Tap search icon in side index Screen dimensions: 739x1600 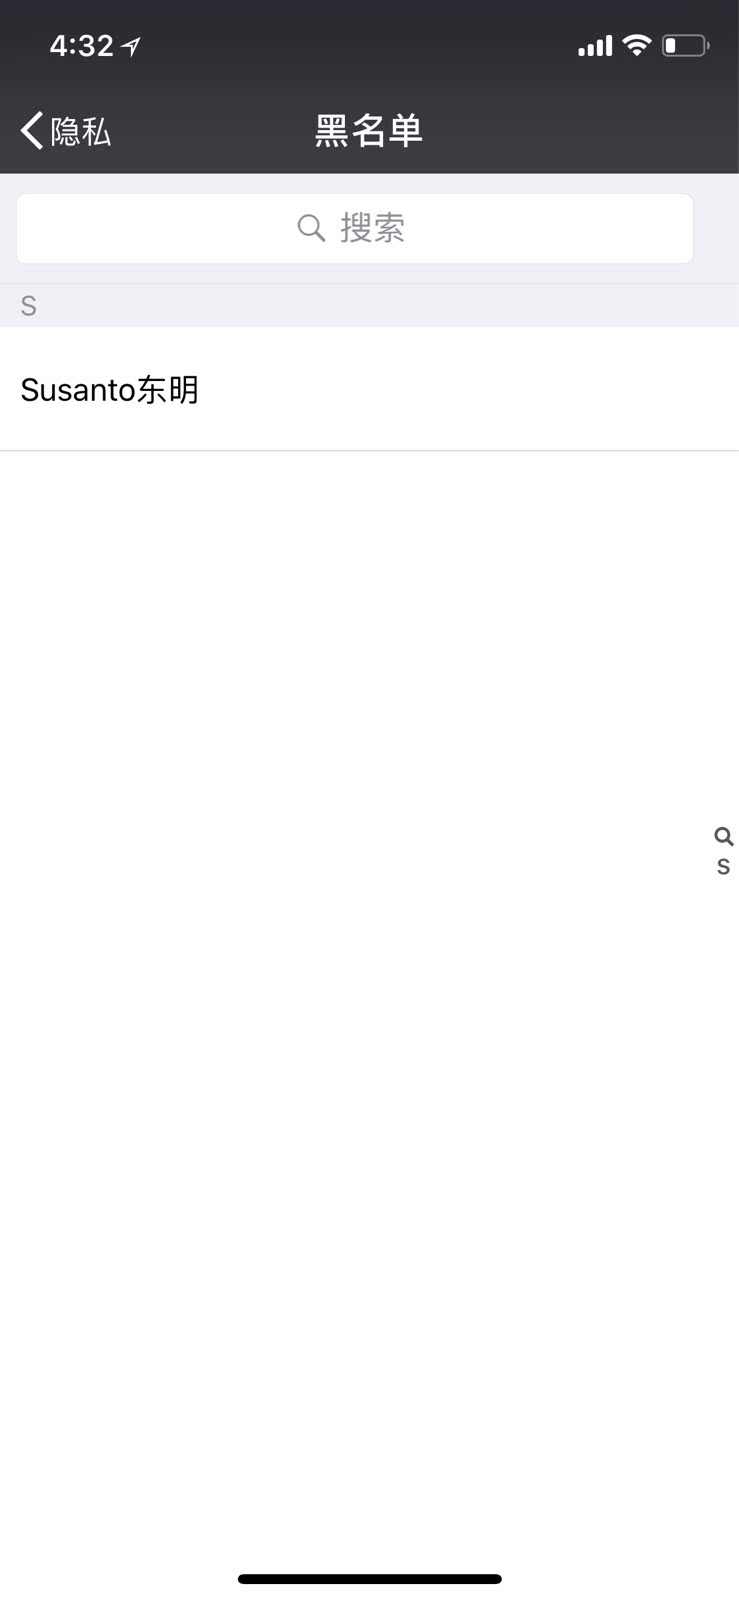[723, 836]
